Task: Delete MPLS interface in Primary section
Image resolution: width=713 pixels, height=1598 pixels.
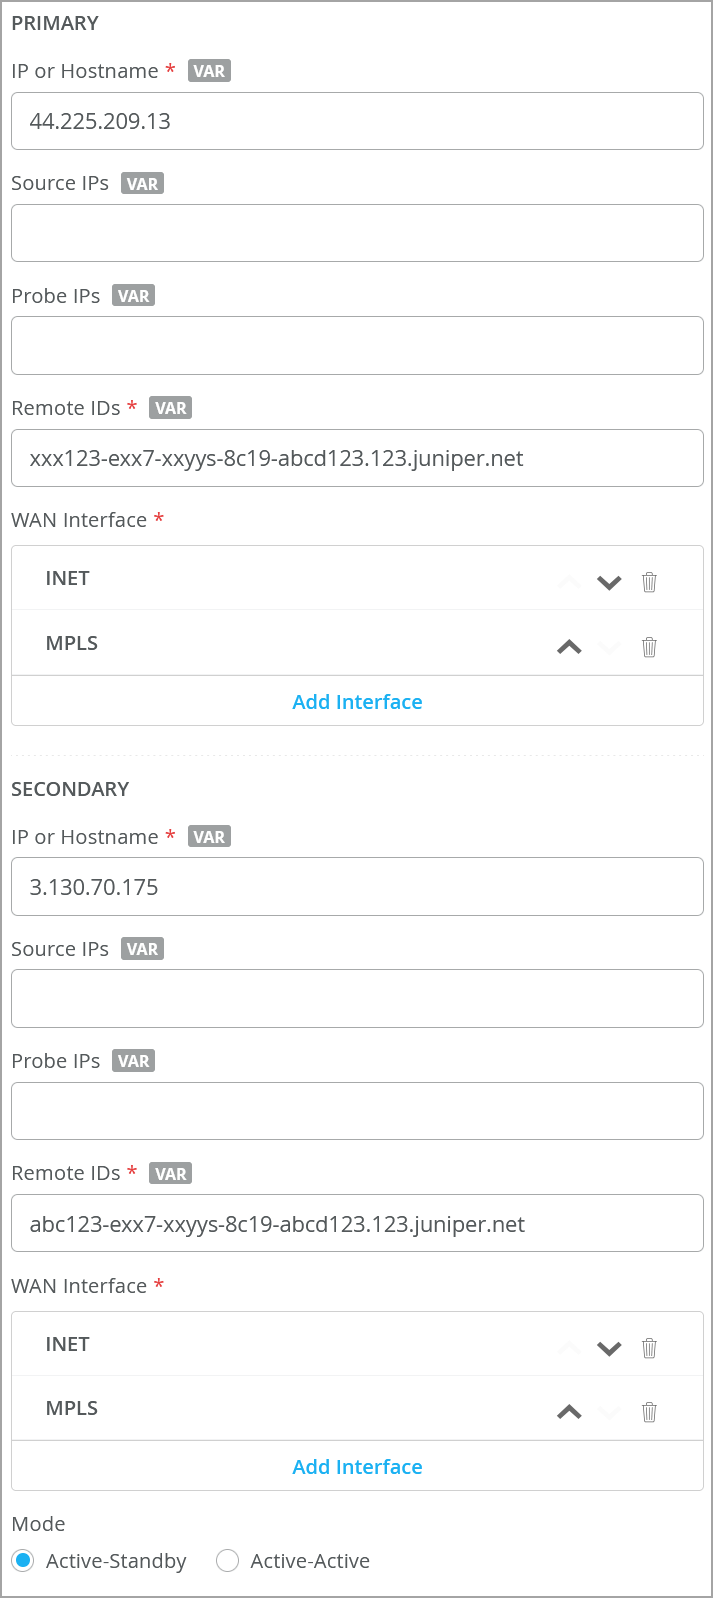Action: click(x=649, y=647)
